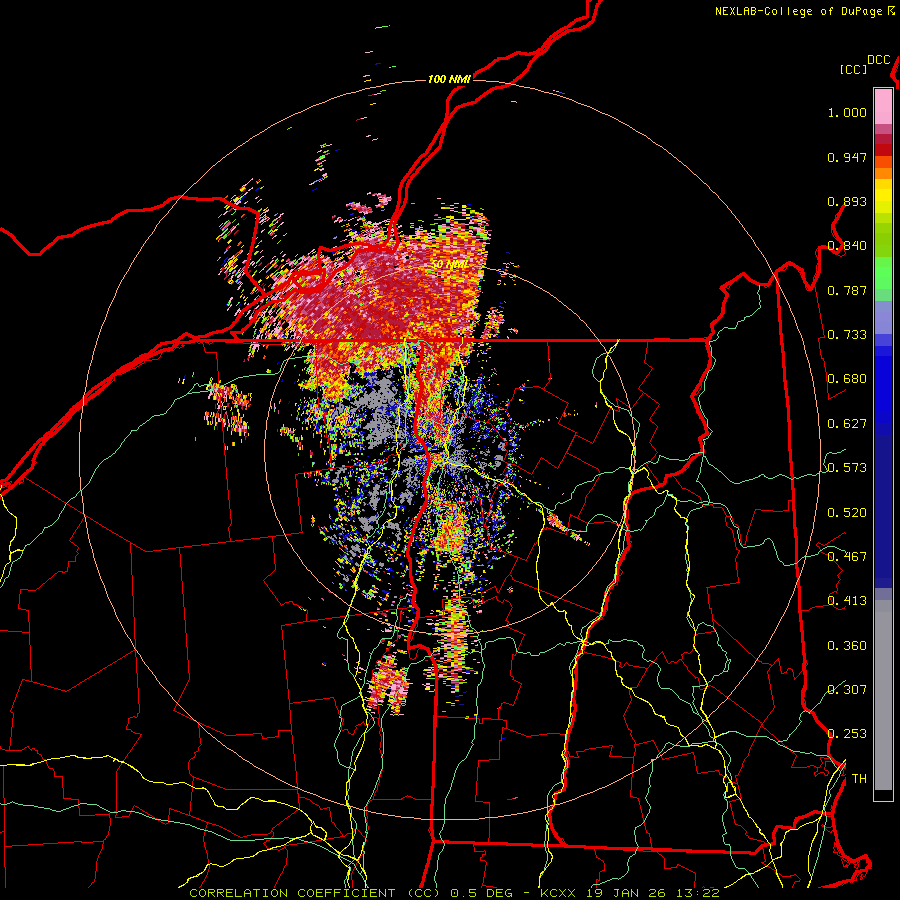900x900 pixels.
Task: Click the [CC] units label
Action: [853, 69]
